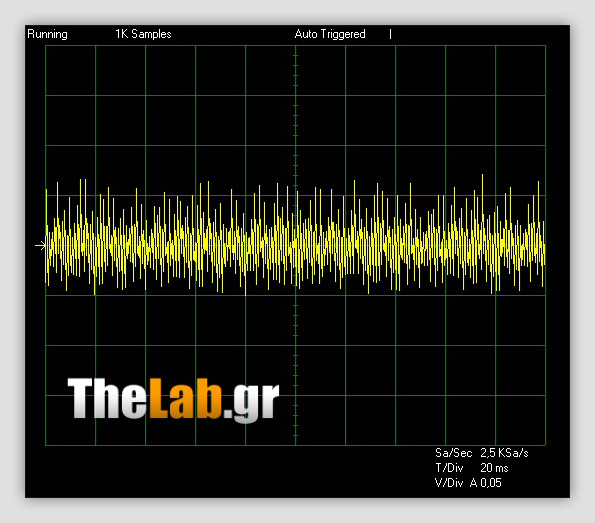
Task: Click the TheLab.gr watermark logo
Action: pyautogui.click(x=173, y=399)
